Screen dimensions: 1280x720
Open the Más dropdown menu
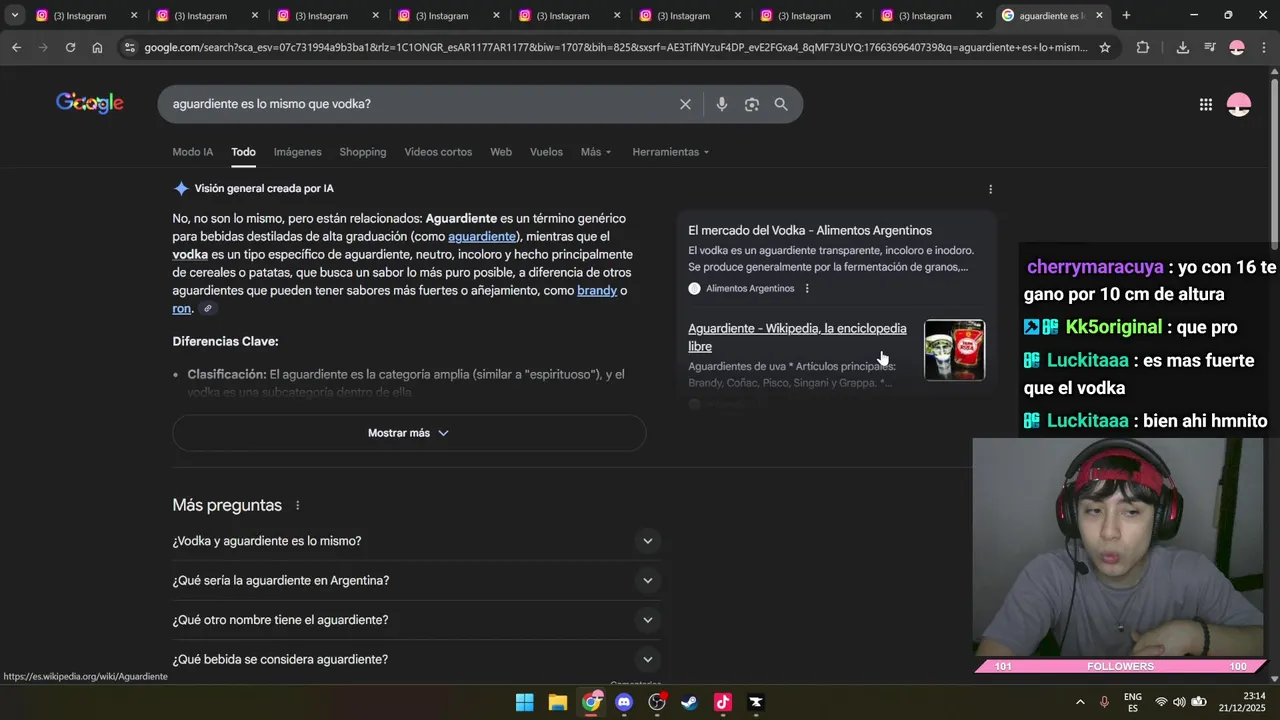point(595,152)
